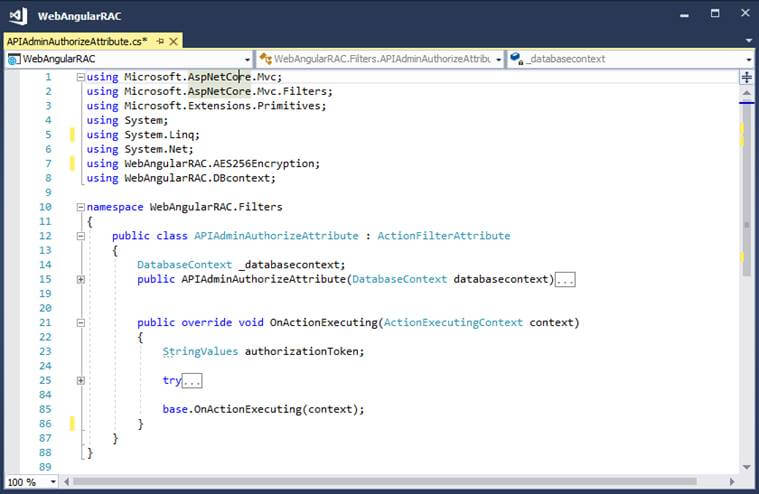Open the 100 % zoom level dropdown

[x=53, y=482]
